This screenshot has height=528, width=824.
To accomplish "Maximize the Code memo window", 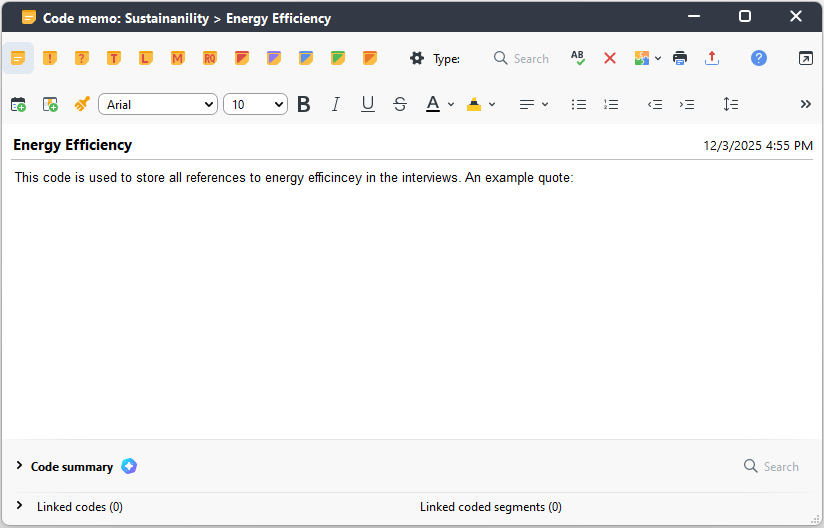I will (x=745, y=16).
